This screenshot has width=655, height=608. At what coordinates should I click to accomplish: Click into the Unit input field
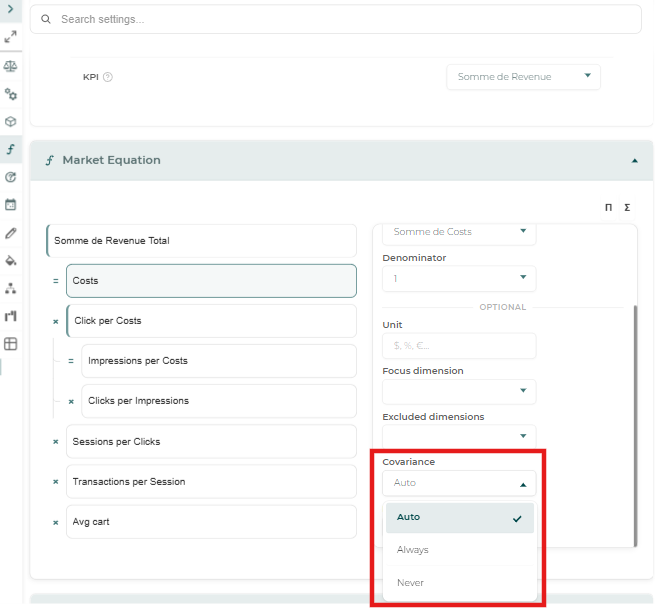tap(459, 346)
